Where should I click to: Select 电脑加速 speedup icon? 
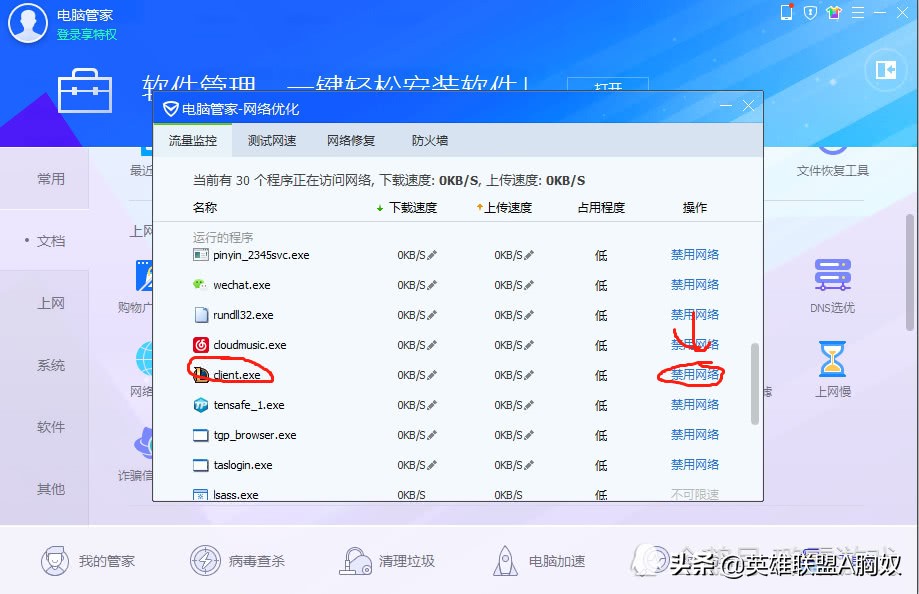504,561
